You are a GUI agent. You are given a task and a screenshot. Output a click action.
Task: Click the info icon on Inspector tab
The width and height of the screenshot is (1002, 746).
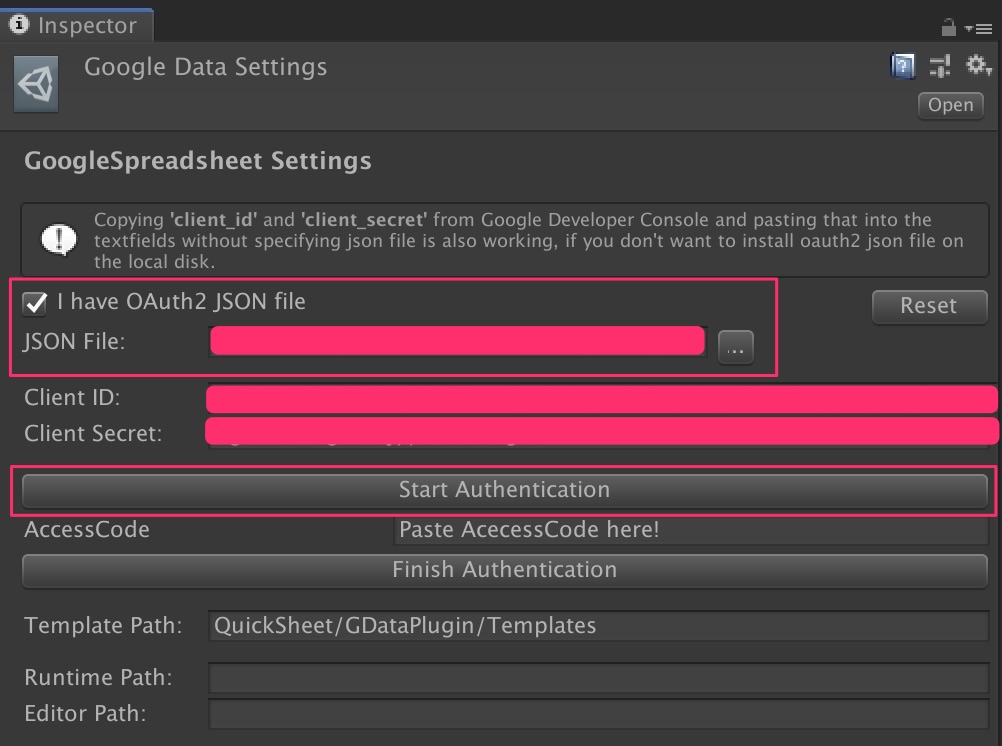pyautogui.click(x=18, y=24)
